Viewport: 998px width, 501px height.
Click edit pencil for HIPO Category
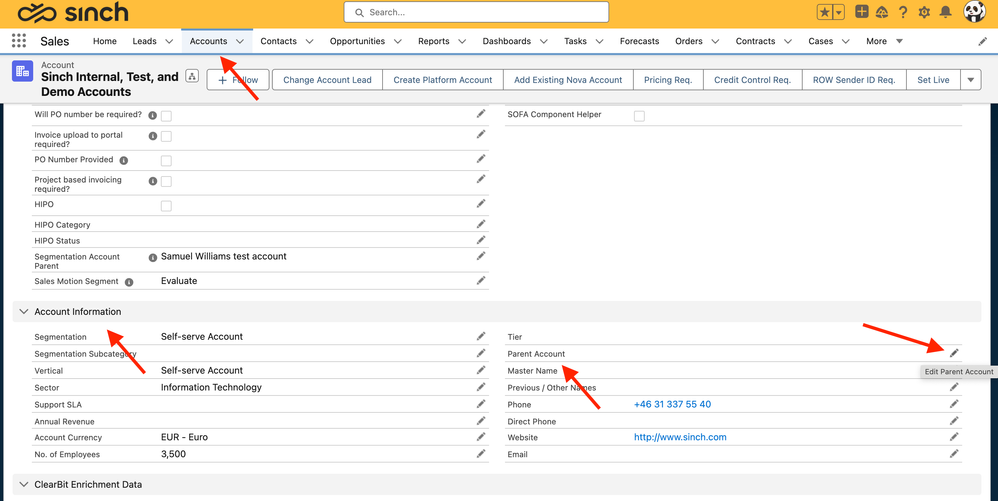[x=481, y=223]
